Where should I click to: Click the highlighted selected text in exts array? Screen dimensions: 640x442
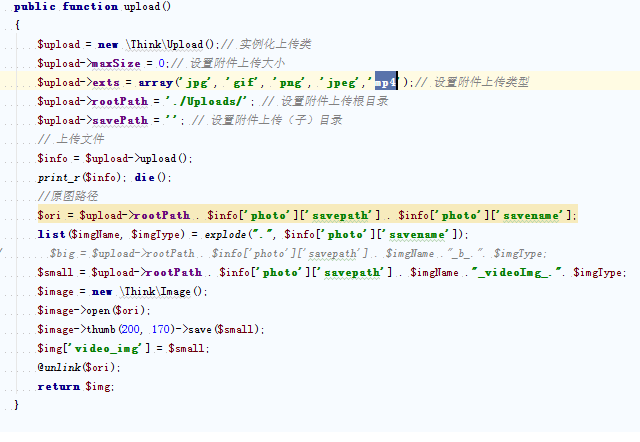coord(387,82)
